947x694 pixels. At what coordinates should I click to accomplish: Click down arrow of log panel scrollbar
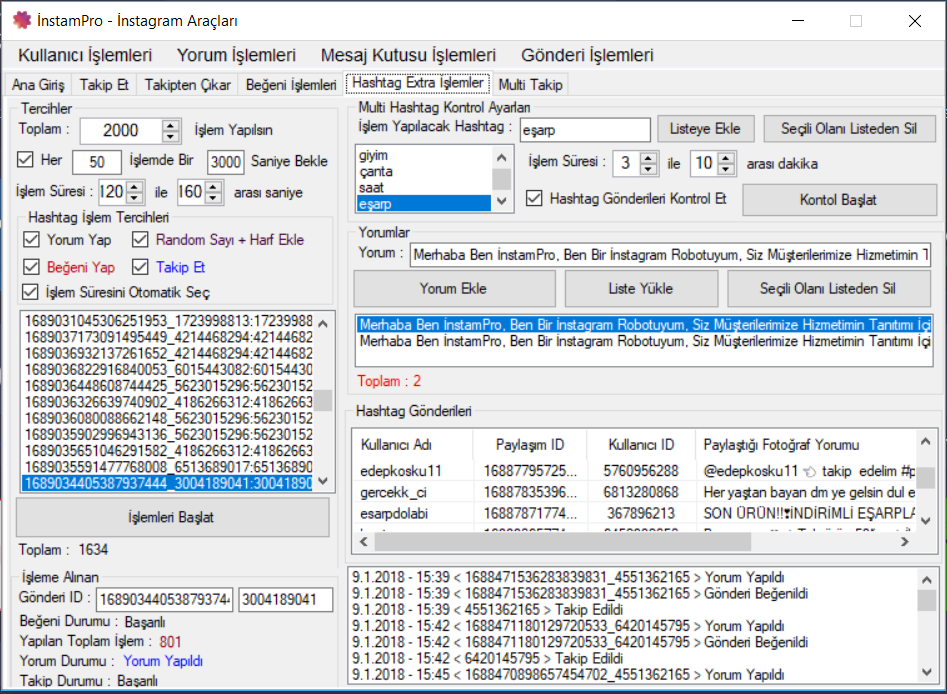pos(927,672)
